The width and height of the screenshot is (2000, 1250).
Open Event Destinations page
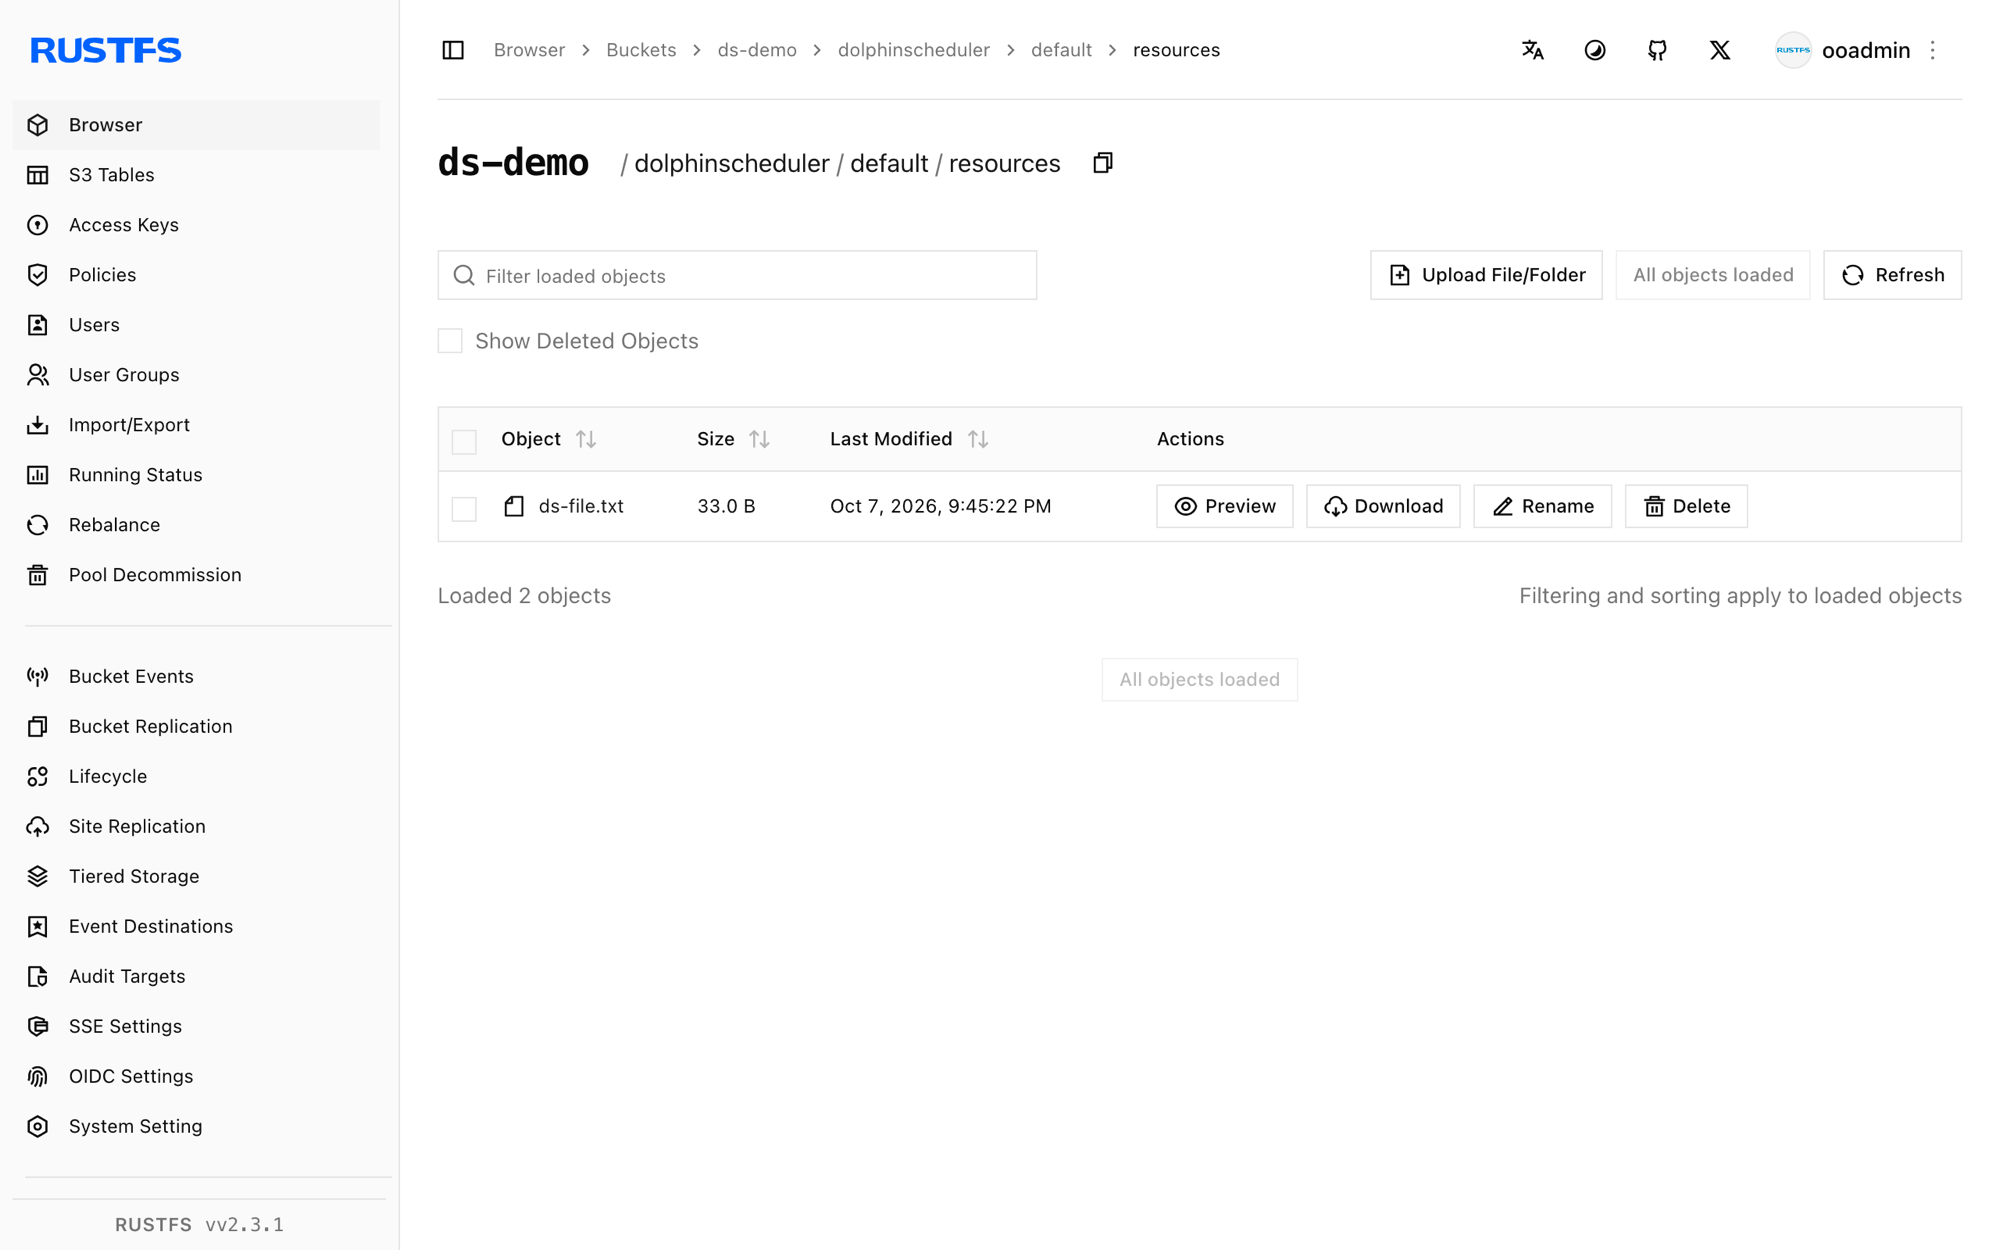(196, 926)
